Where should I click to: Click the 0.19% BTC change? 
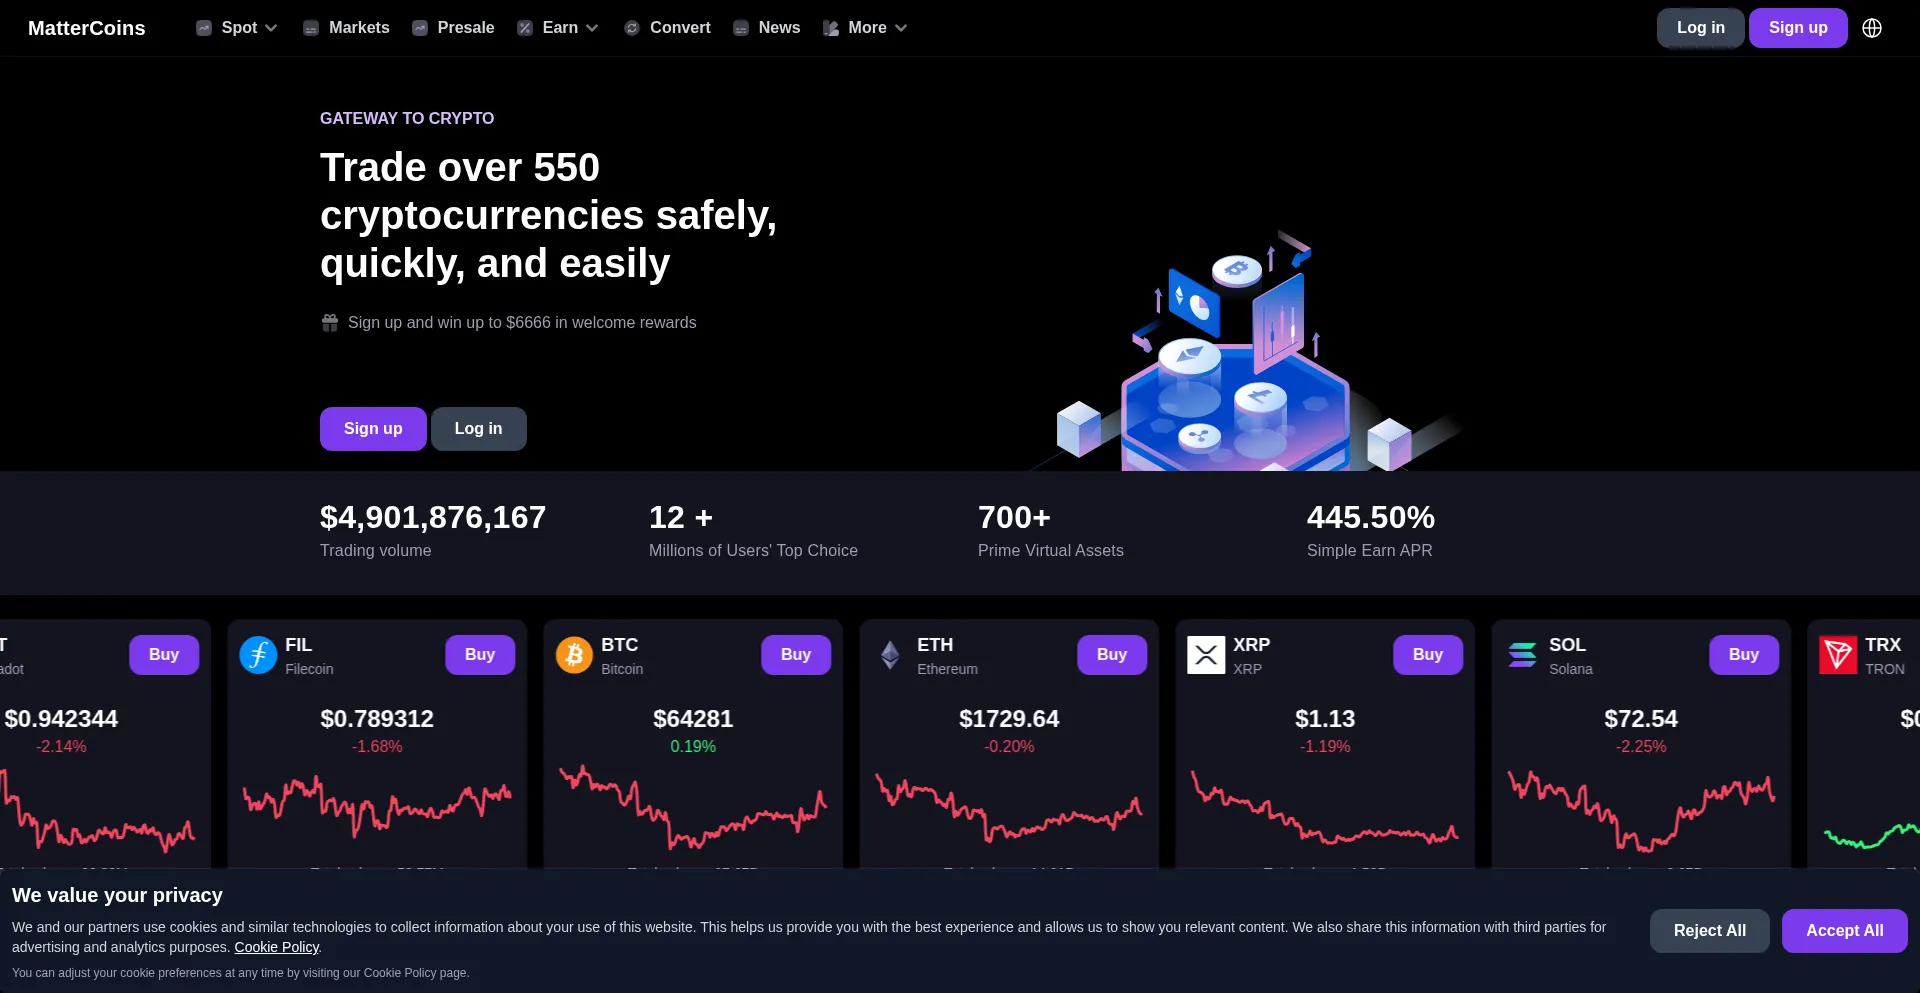[693, 747]
